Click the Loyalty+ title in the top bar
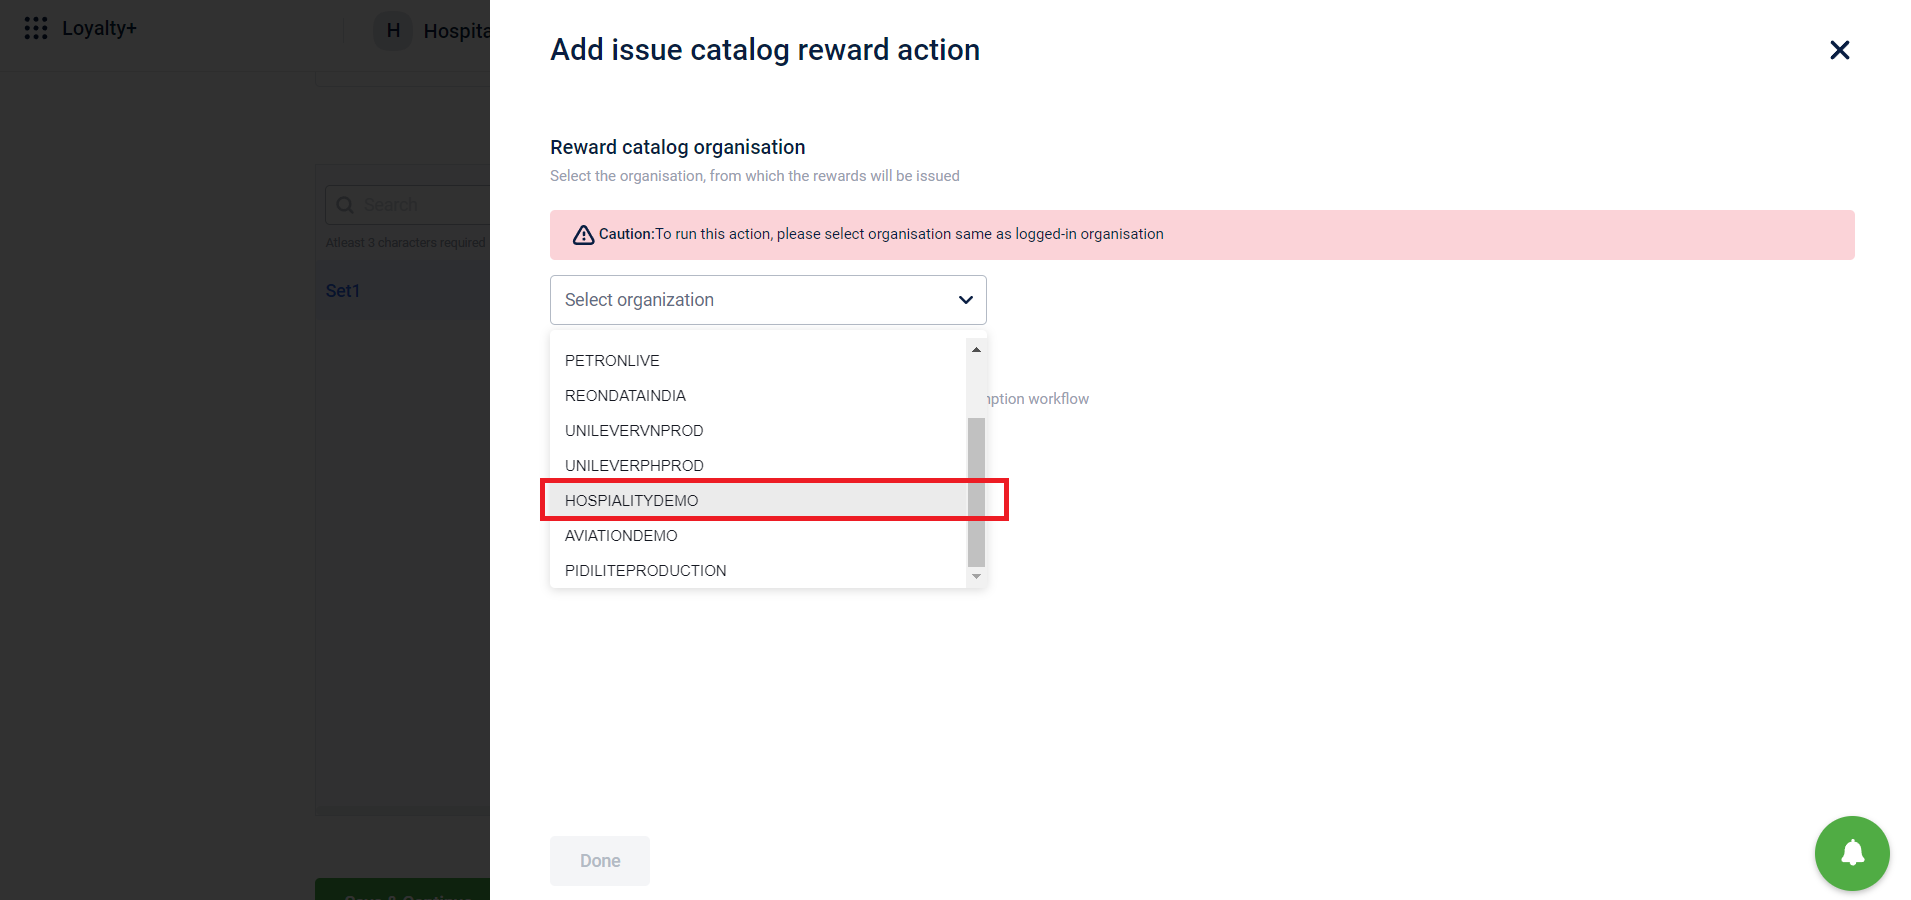1911x900 pixels. (x=99, y=27)
